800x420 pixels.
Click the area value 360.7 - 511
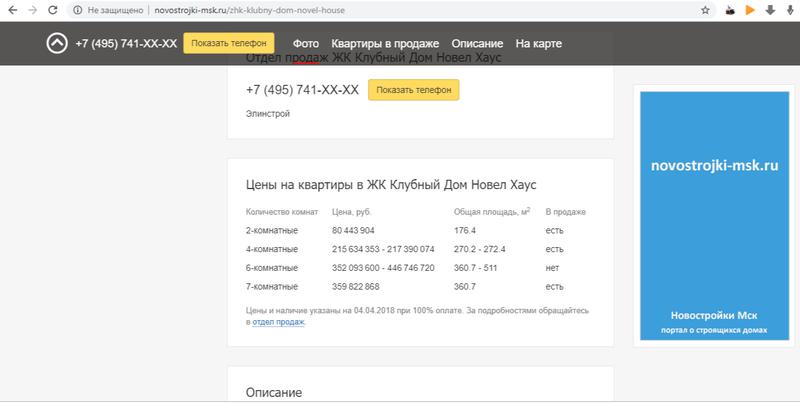[x=475, y=268]
